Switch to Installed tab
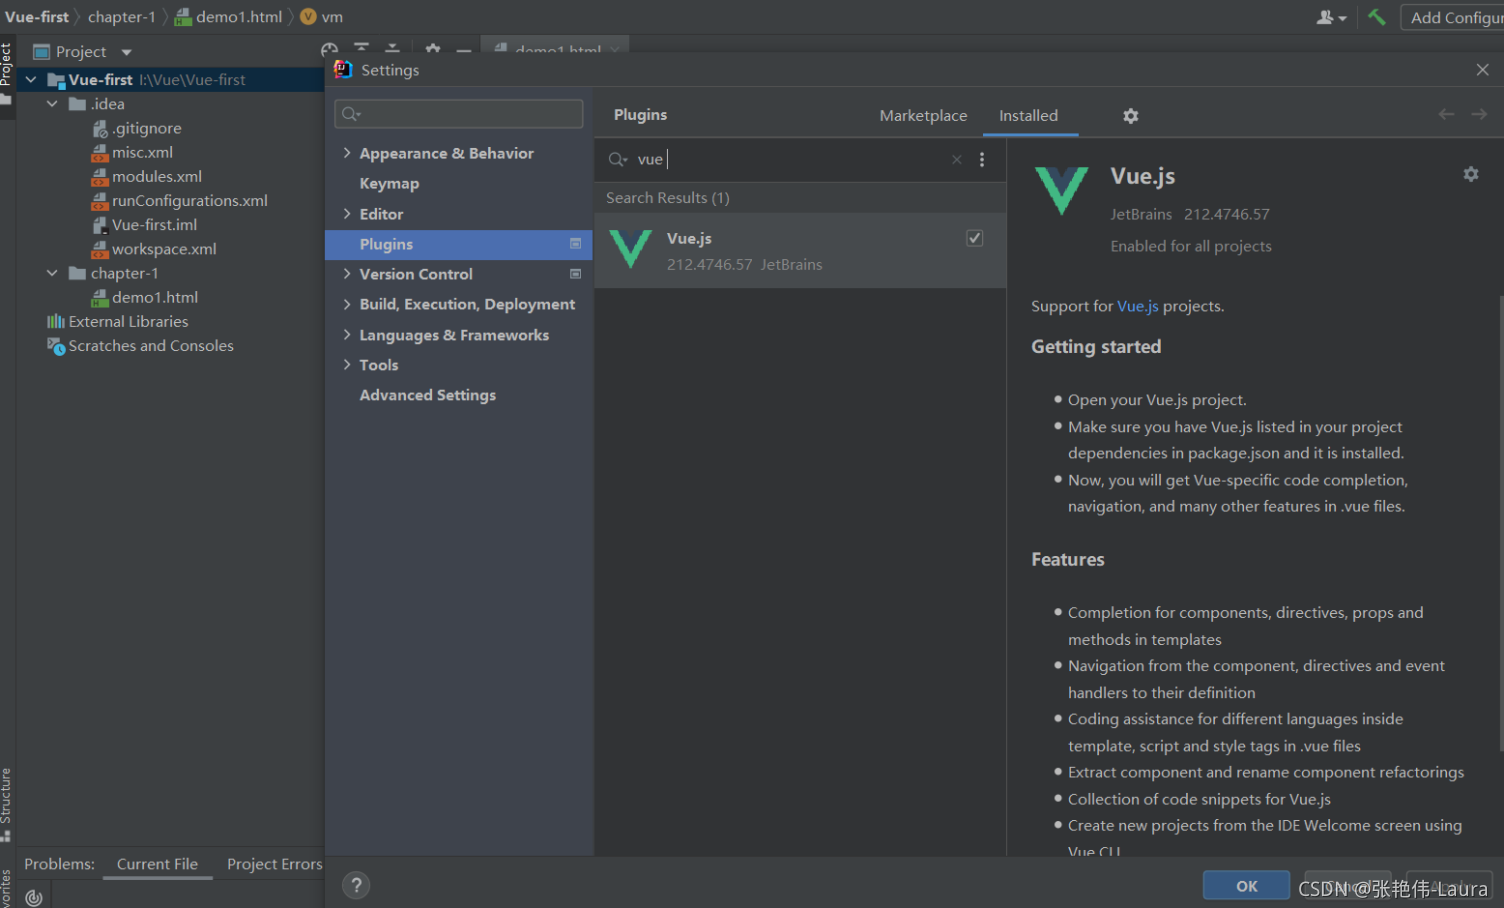The image size is (1504, 908). point(1028,116)
